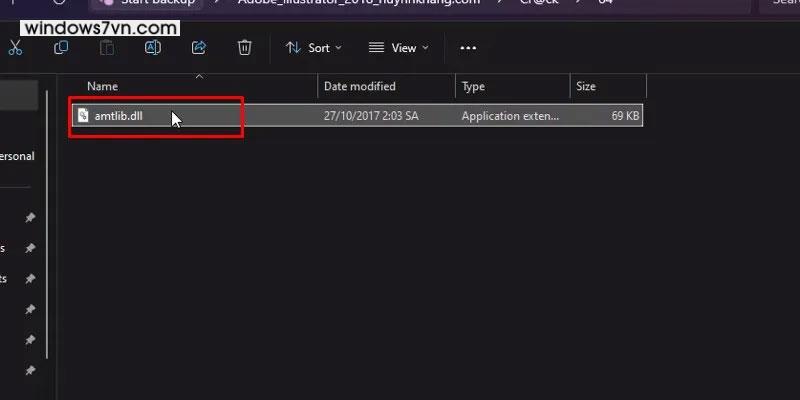Sort files by the Name column header
Screen dimensions: 800x400
(x=103, y=87)
